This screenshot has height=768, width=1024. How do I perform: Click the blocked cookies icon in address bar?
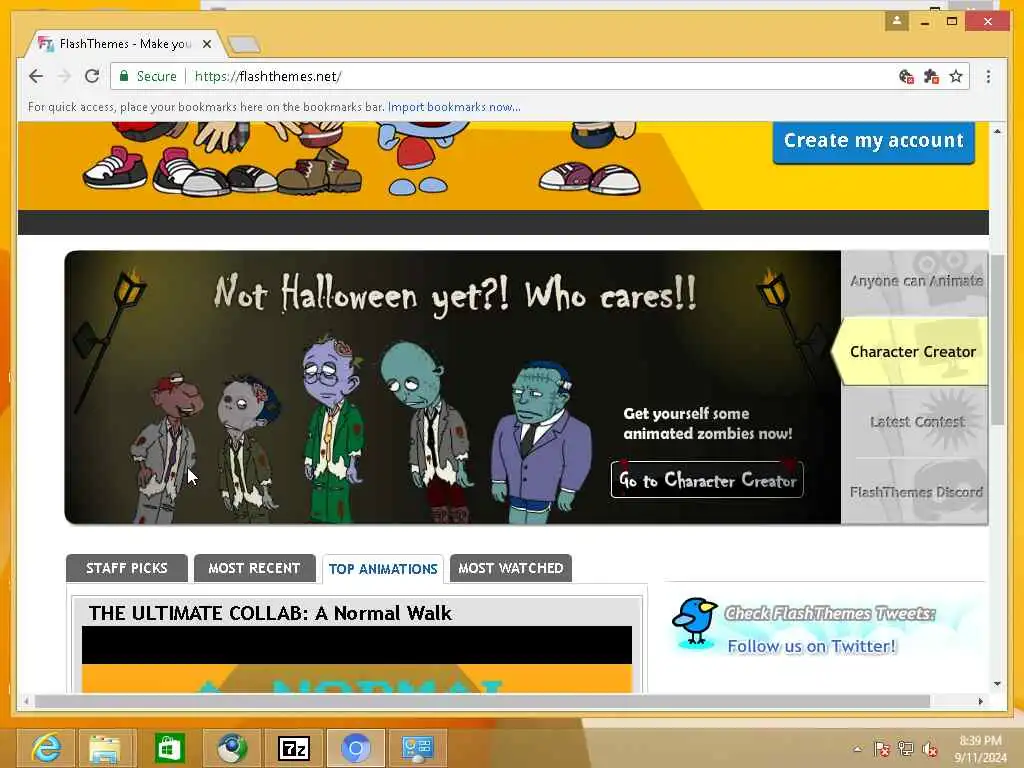pyautogui.click(x=906, y=76)
